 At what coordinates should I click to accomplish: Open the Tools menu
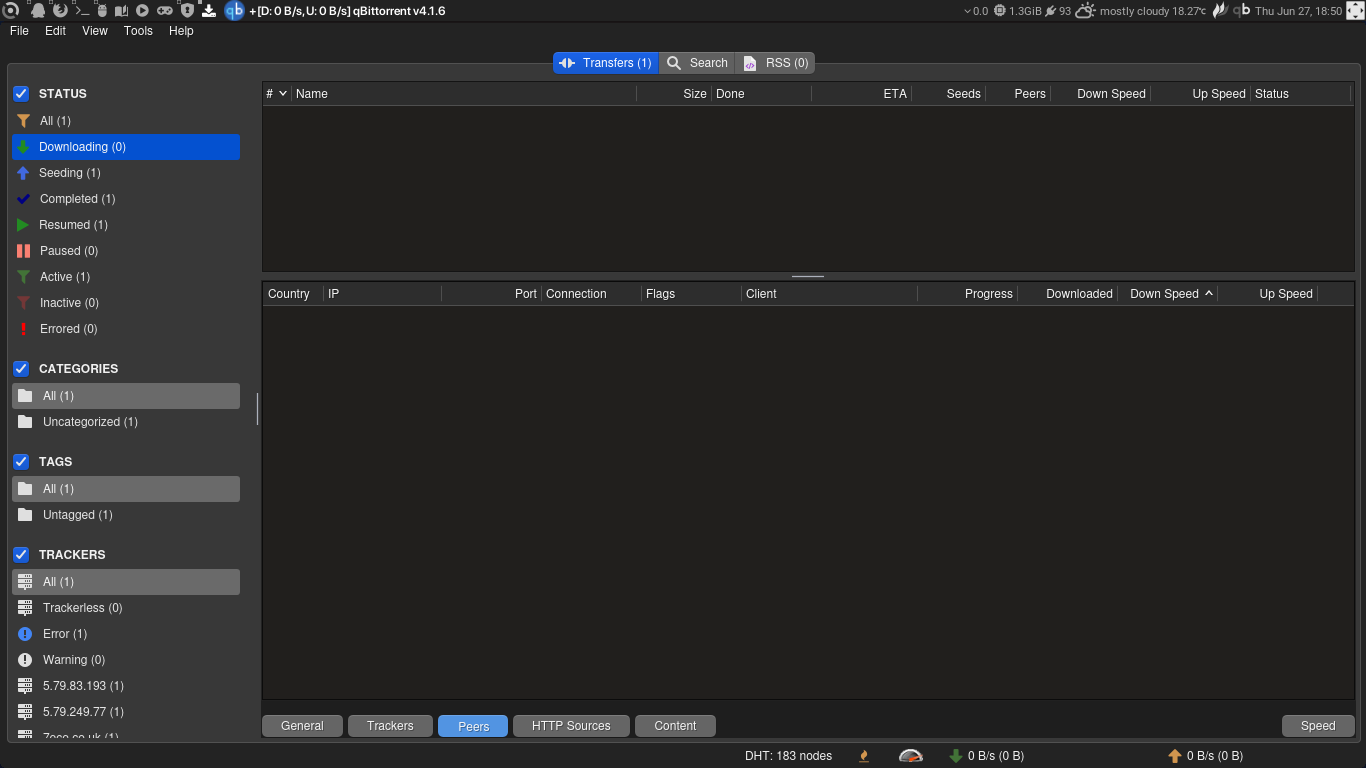(x=138, y=31)
